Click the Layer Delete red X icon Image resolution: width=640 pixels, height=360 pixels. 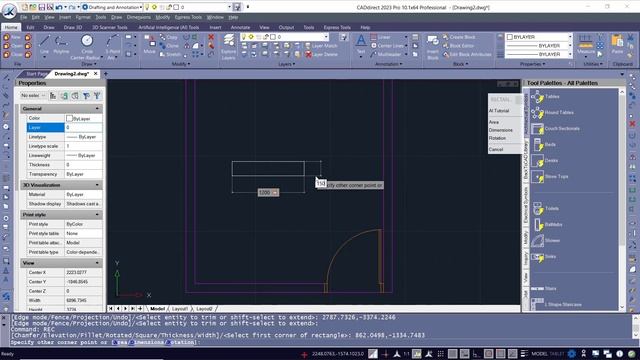(309, 54)
